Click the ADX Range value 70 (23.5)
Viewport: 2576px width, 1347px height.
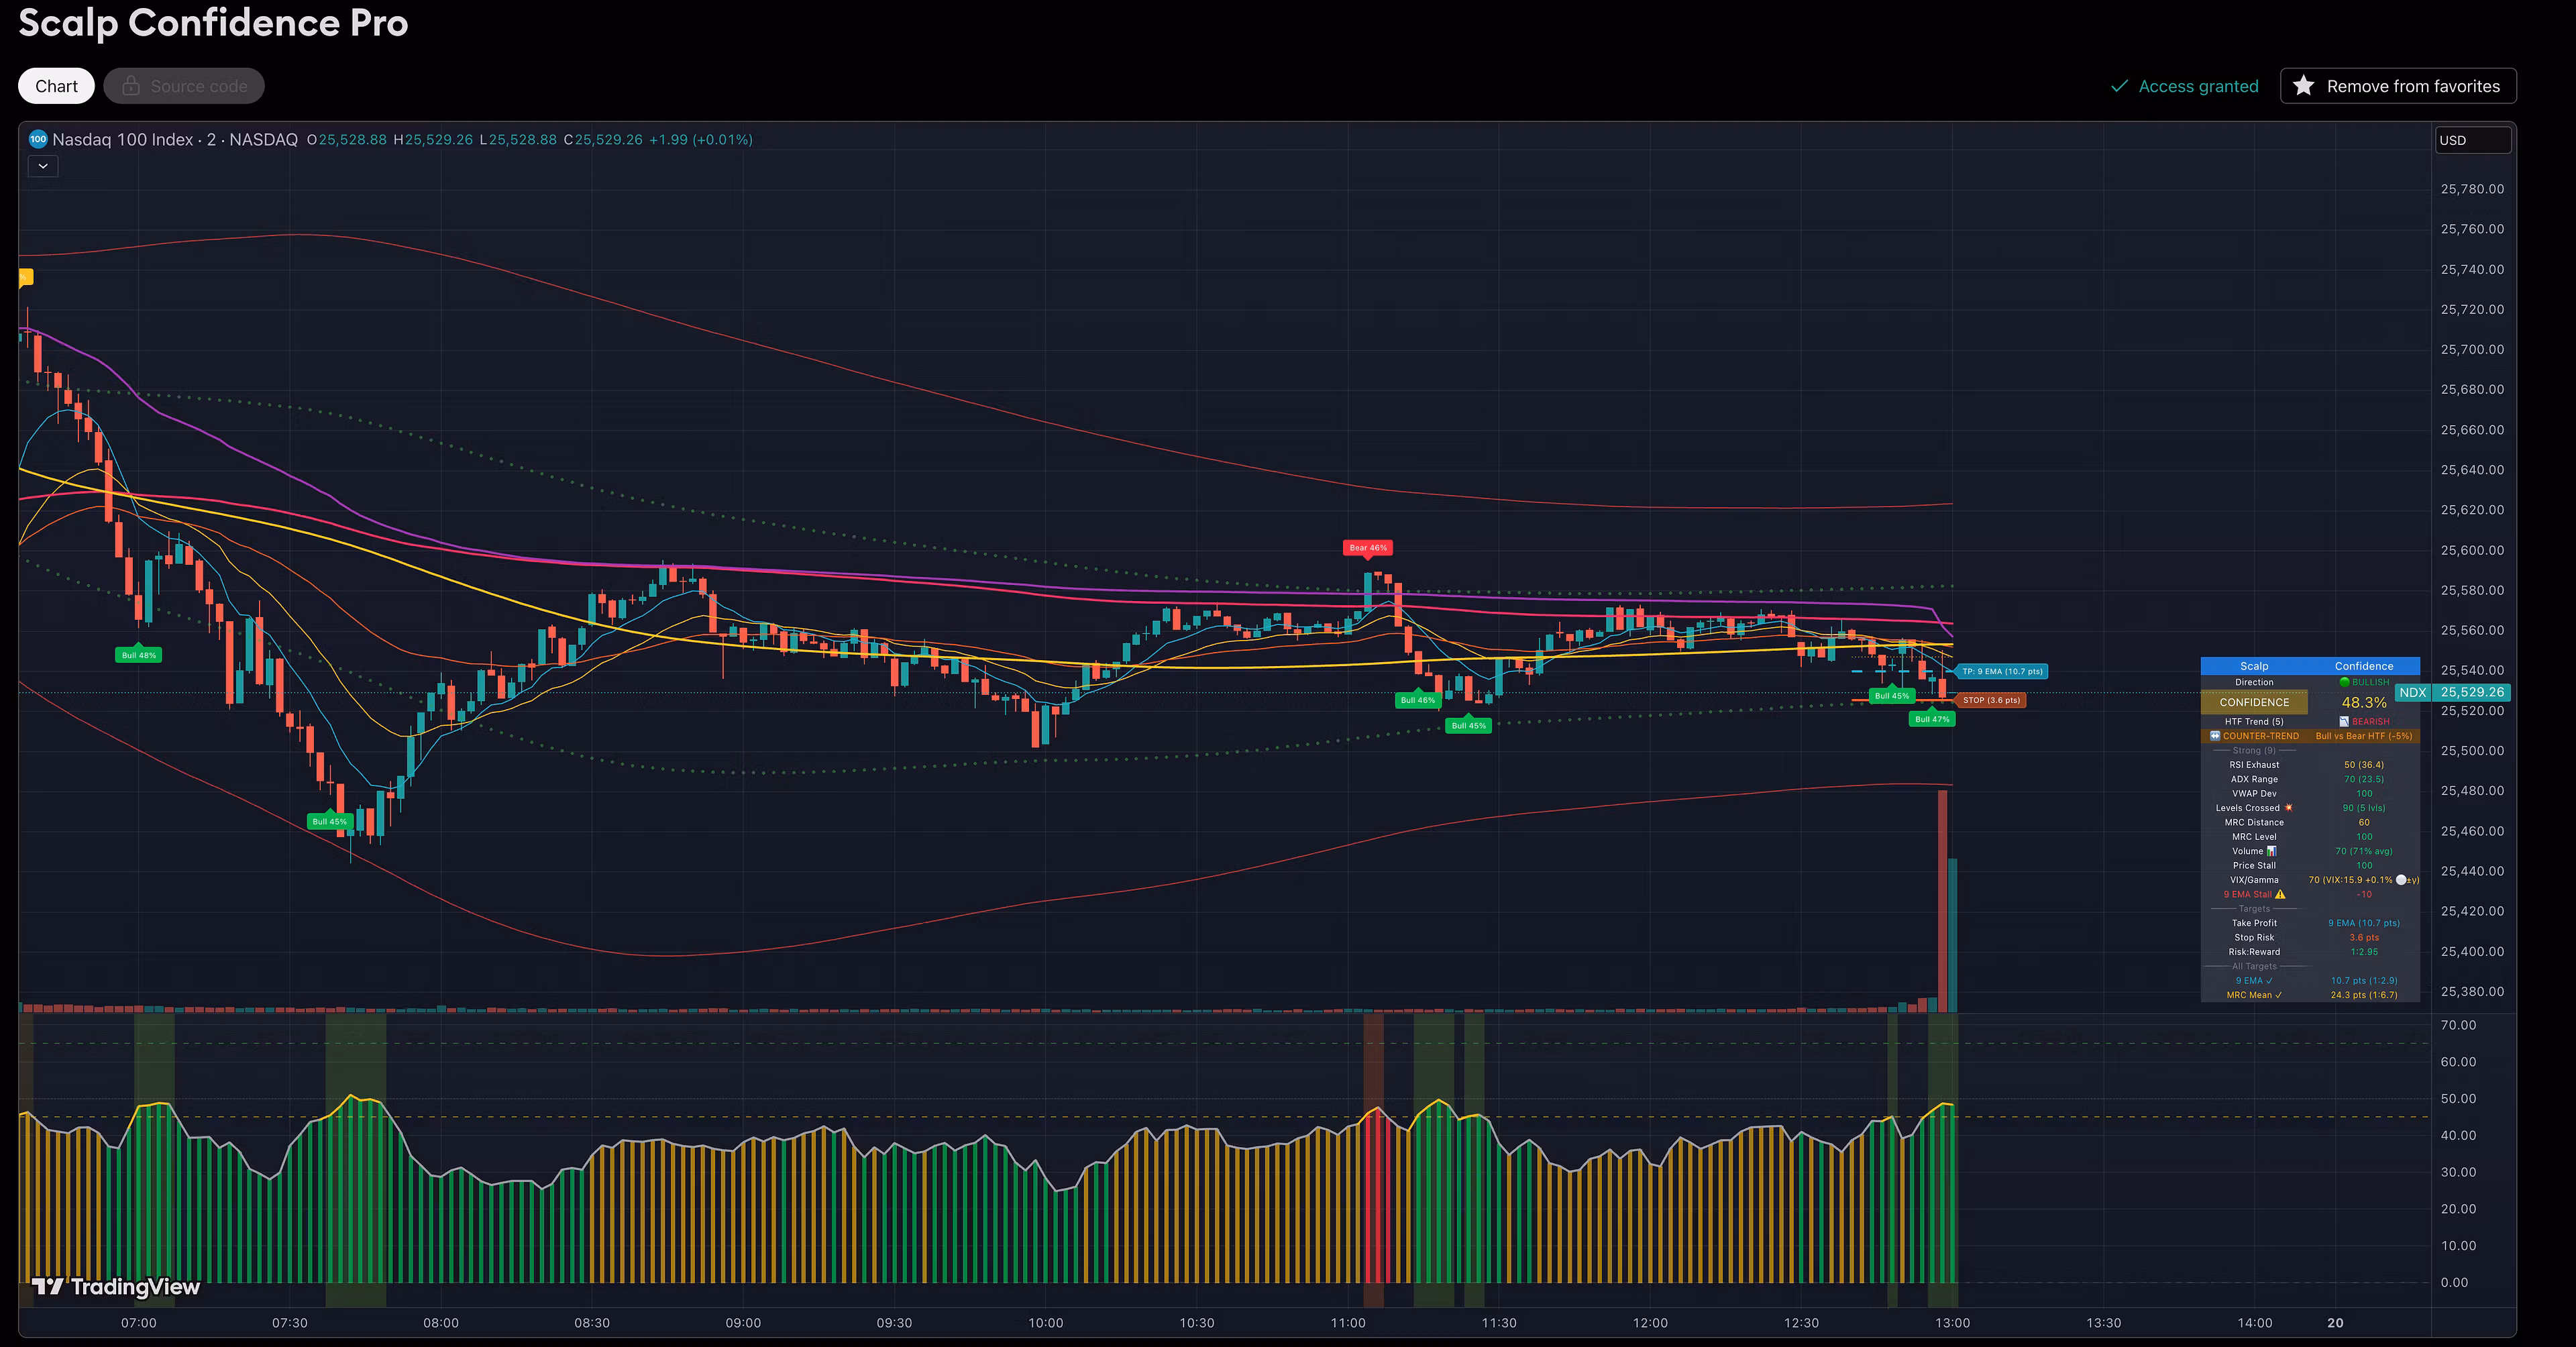tap(2364, 779)
